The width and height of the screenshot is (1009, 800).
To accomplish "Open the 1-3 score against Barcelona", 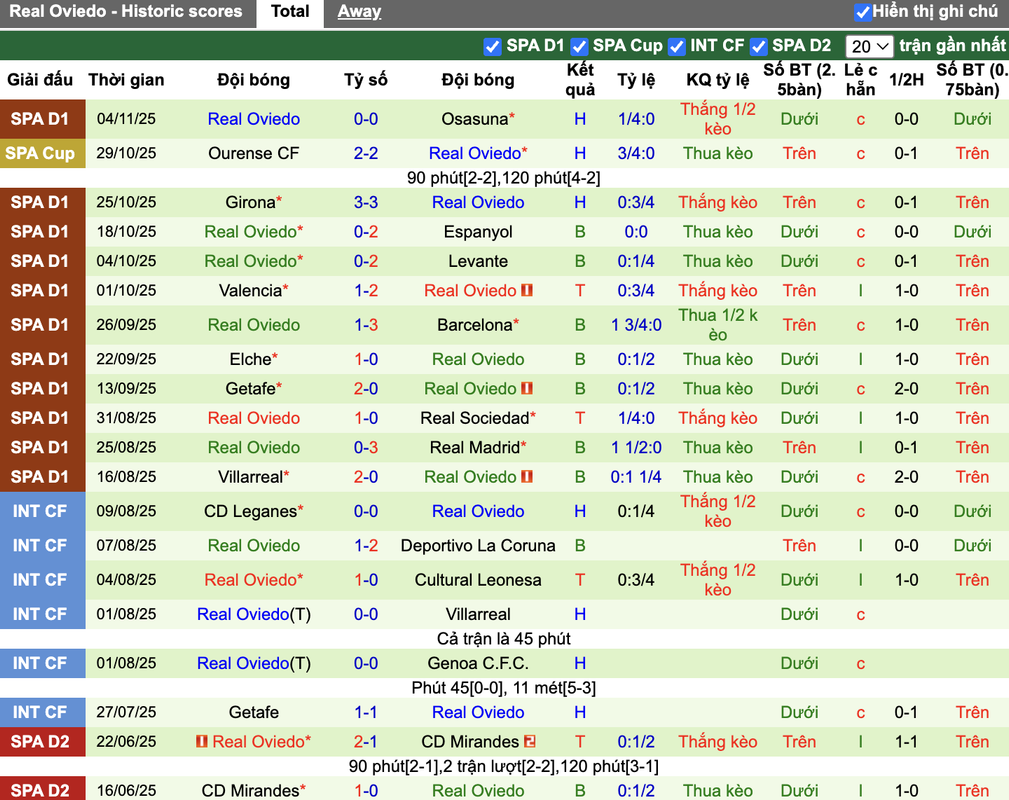I will 366,325.
